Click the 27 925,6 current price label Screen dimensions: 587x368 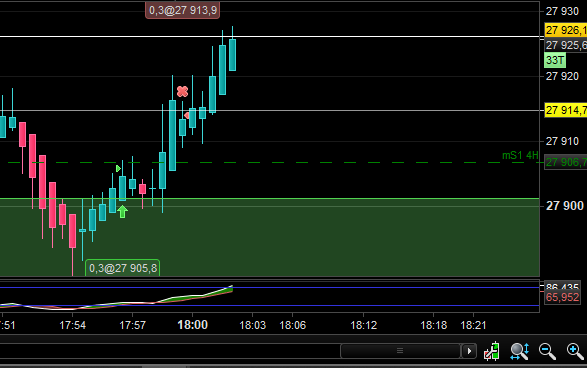(565, 45)
